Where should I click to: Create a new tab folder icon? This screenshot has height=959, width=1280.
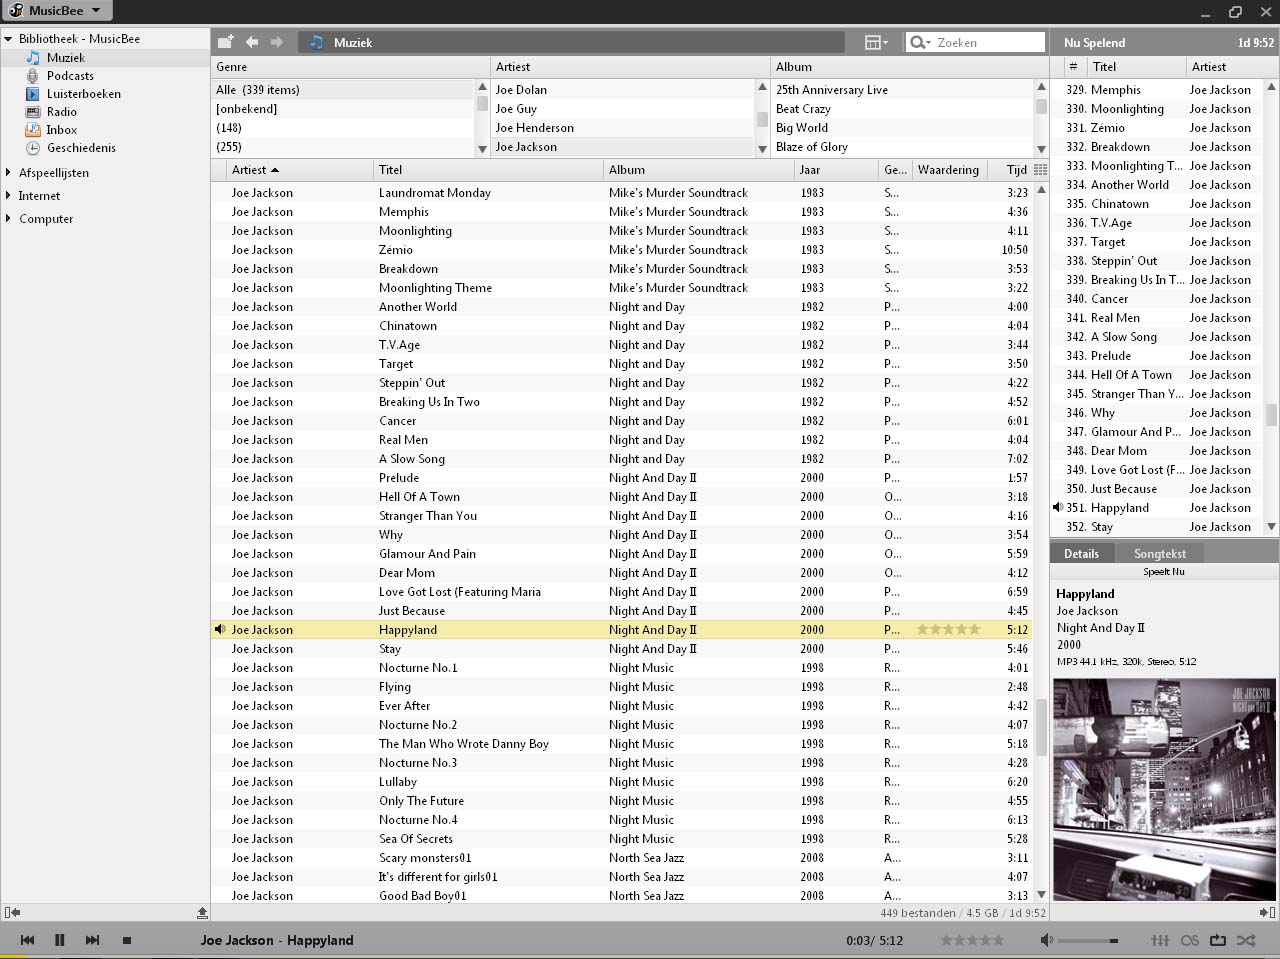coord(226,42)
